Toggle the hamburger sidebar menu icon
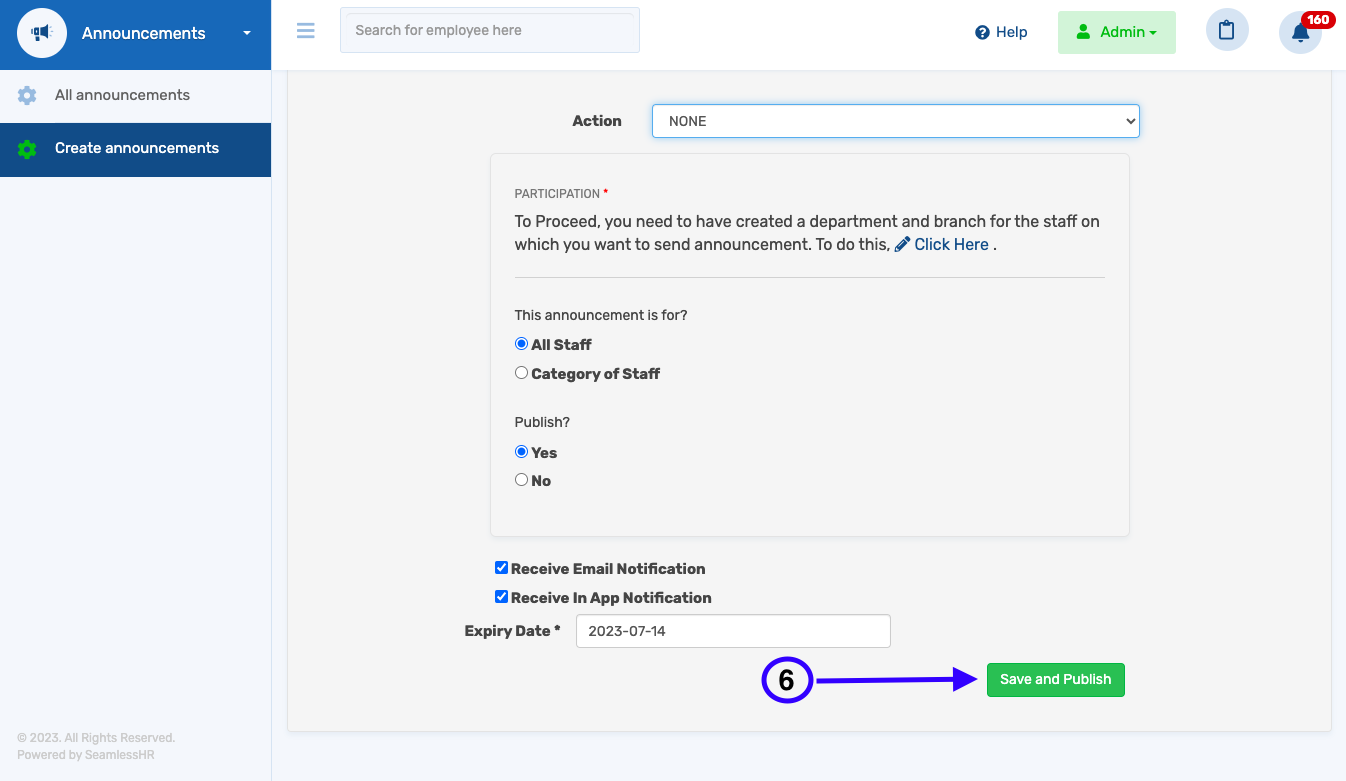This screenshot has height=781, width=1346. tap(306, 31)
